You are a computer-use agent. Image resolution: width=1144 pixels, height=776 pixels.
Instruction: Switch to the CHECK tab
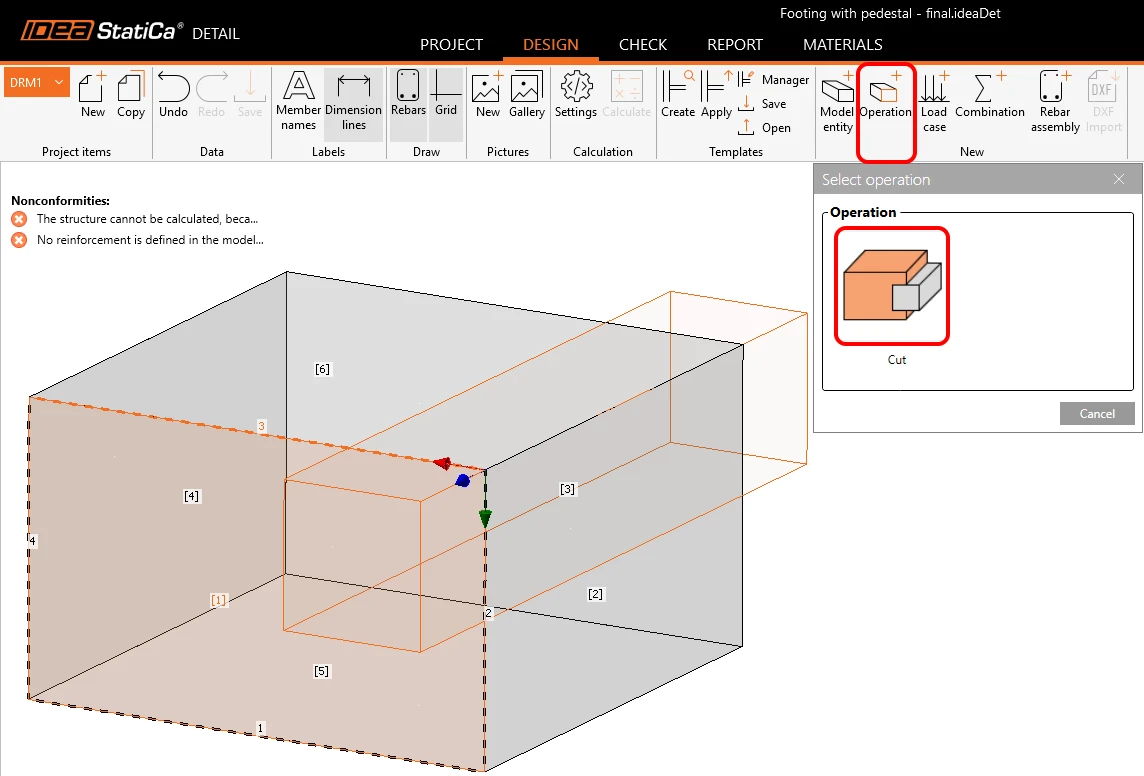pyautogui.click(x=643, y=44)
